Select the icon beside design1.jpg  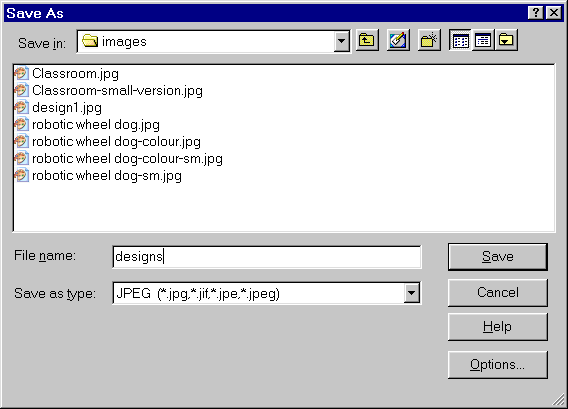tap(21, 108)
